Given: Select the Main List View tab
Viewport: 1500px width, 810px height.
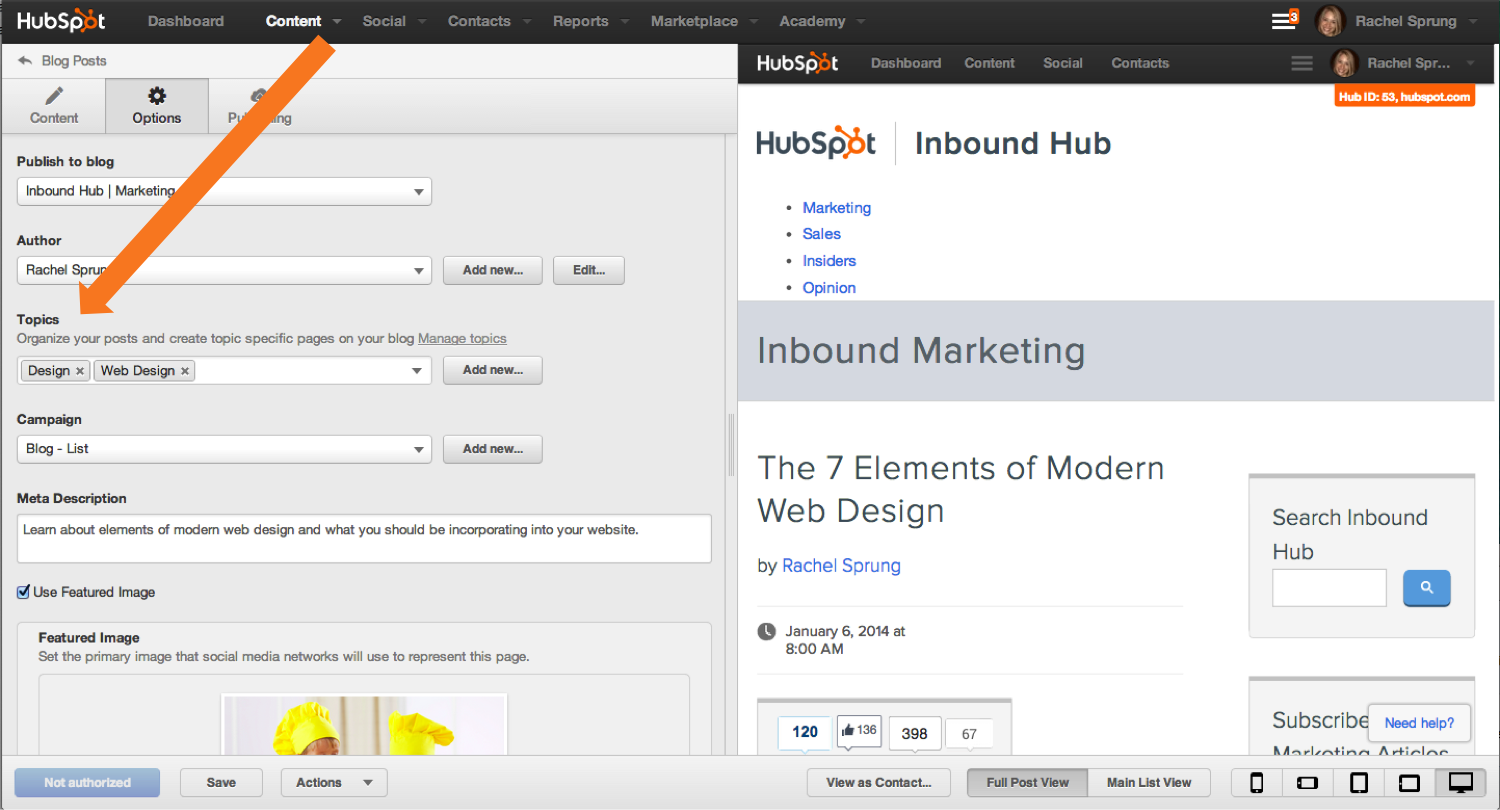Looking at the screenshot, I should pos(1150,783).
